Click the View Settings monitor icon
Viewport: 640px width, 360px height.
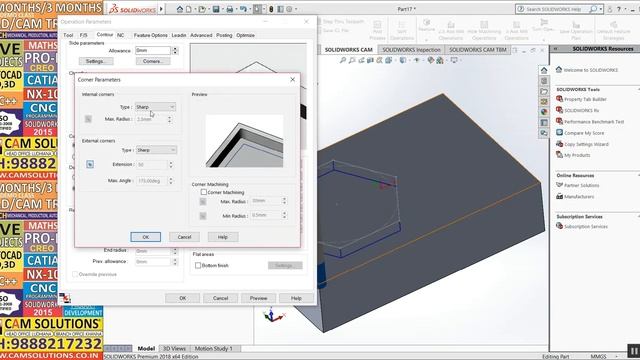454,60
